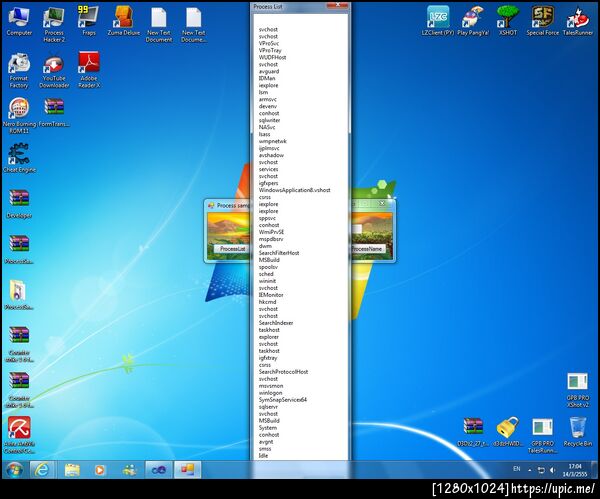Click the IEMonitor entry

pos(271,295)
